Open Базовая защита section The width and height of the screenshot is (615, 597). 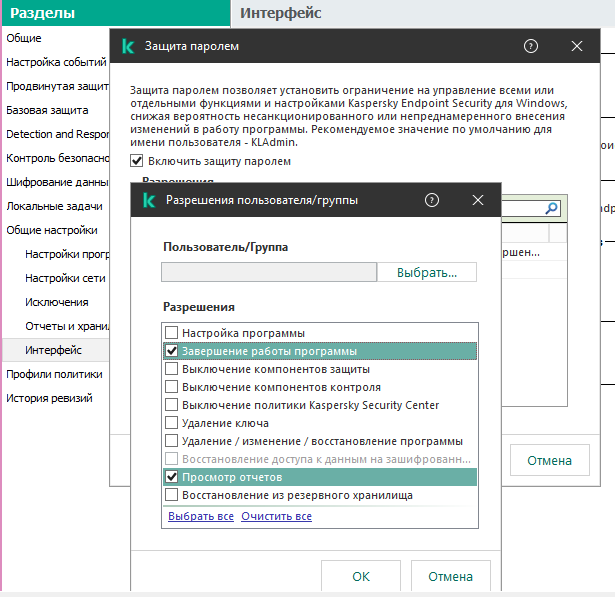(x=47, y=110)
